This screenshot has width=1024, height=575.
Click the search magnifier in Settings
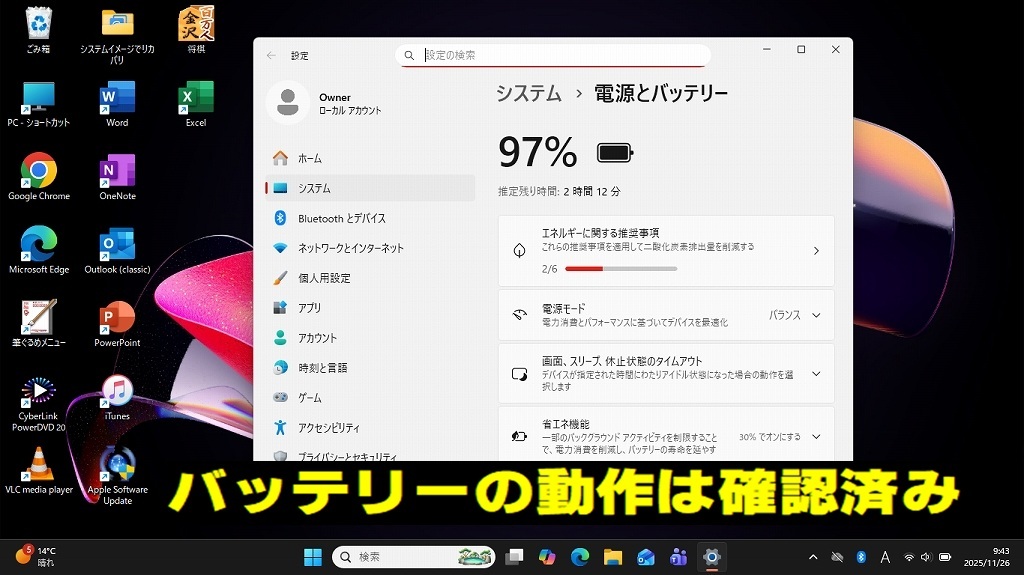coord(409,56)
